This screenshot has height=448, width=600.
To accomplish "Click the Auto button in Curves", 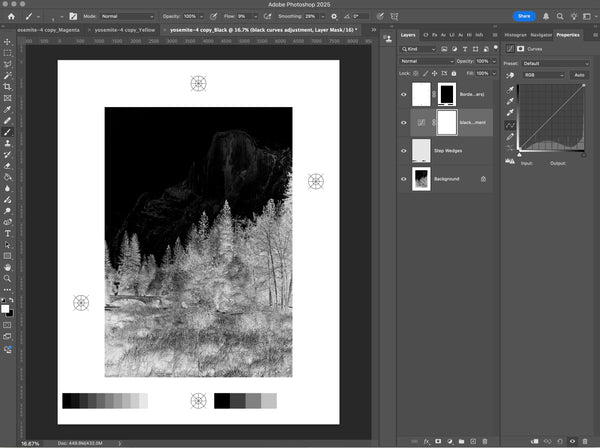I will pyautogui.click(x=579, y=75).
